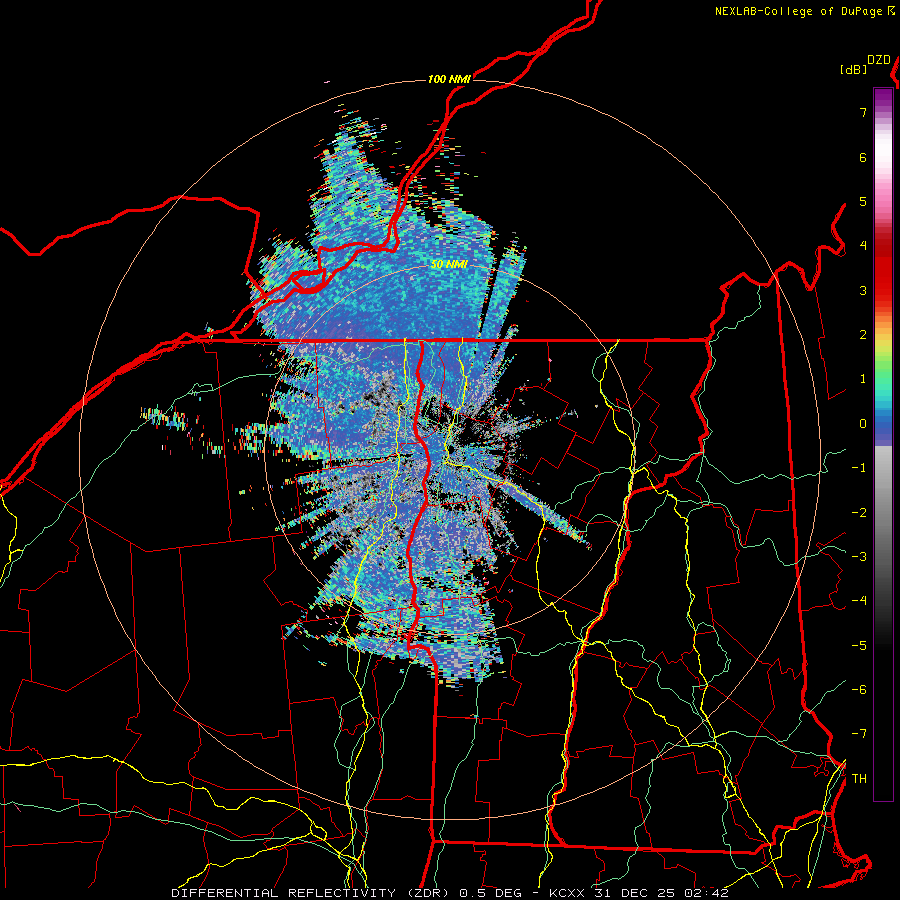Click the 0.5 DEG elevation text
The height and width of the screenshot is (900, 900).
(x=490, y=893)
